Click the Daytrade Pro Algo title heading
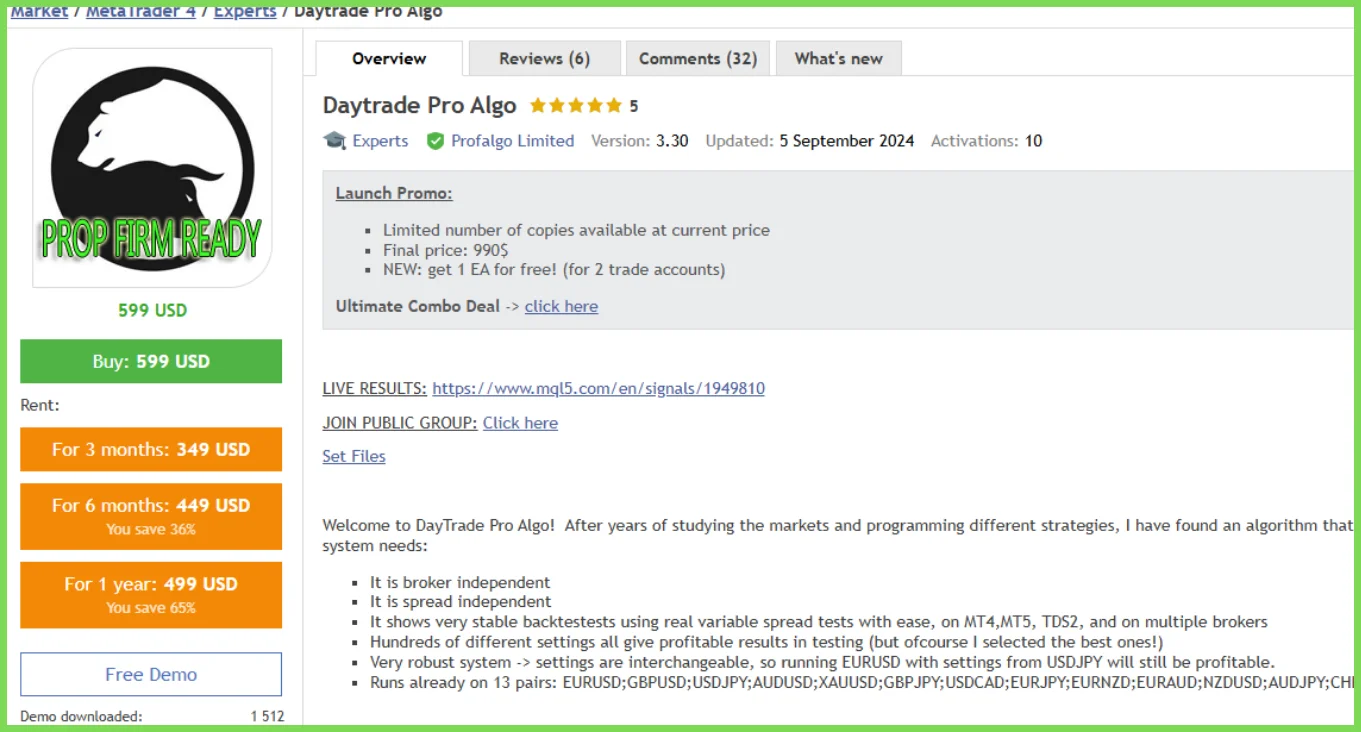The width and height of the screenshot is (1361, 732). point(419,105)
